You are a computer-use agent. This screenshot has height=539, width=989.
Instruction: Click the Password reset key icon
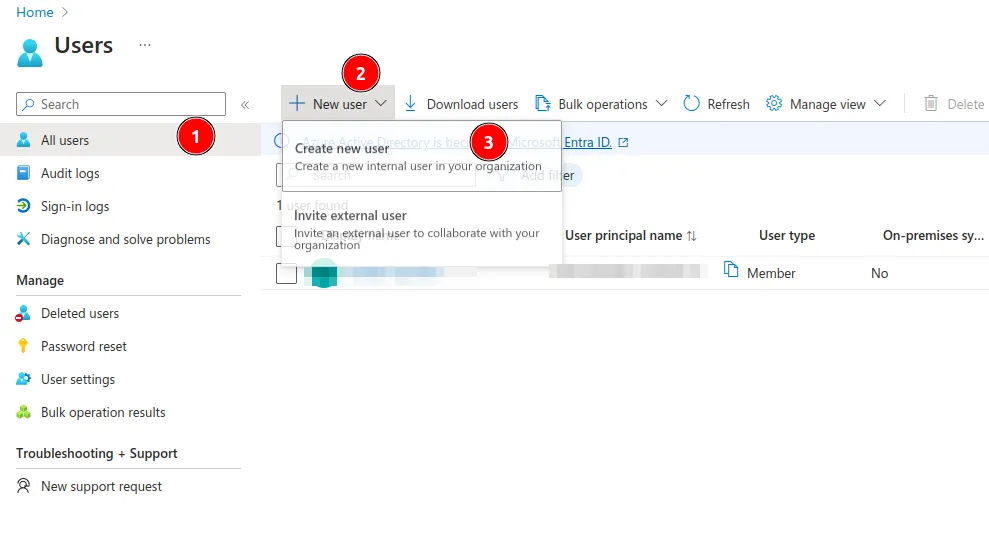[x=24, y=346]
